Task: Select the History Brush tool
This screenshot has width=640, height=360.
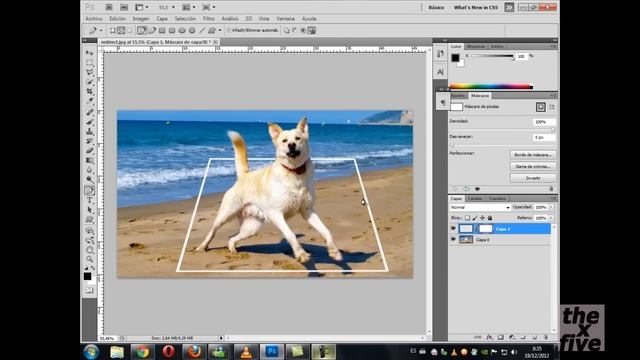Action: click(89, 141)
